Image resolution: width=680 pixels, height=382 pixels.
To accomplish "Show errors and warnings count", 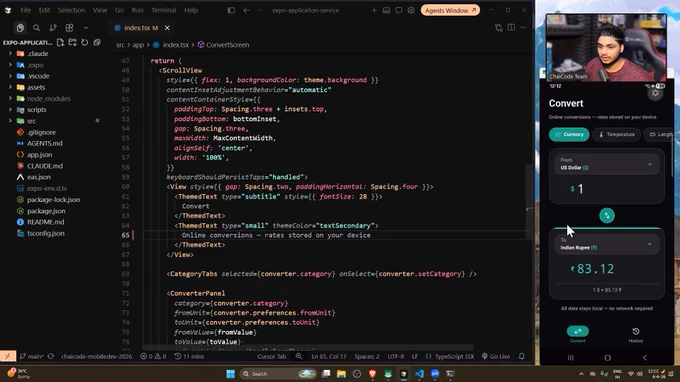I will point(153,356).
